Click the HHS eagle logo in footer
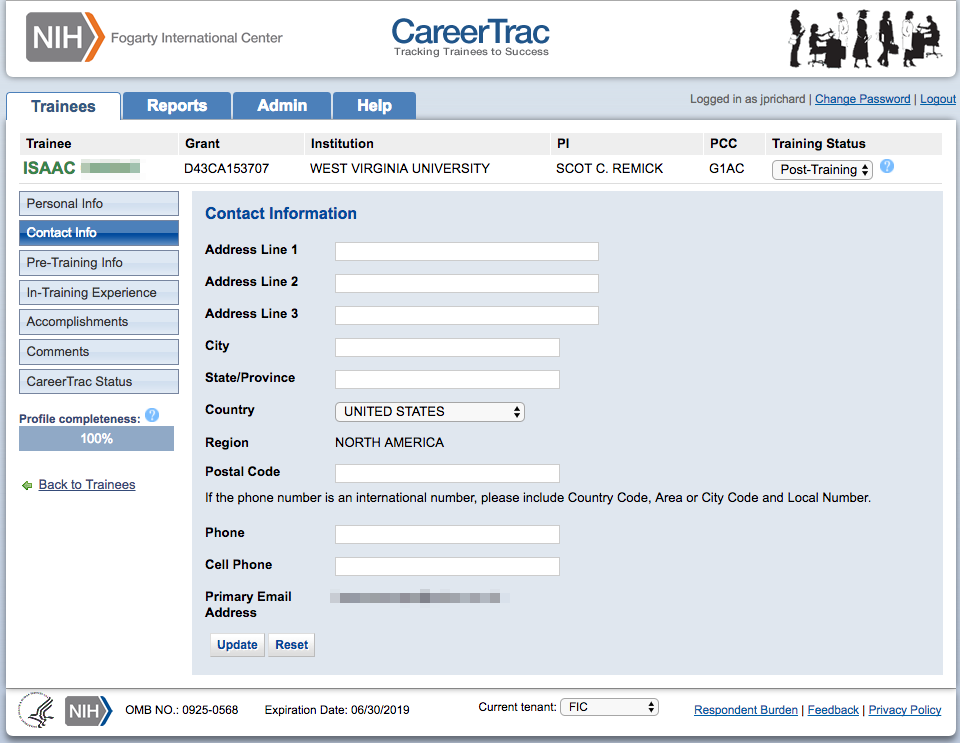Screen dimensions: 960x743 tap(36, 710)
